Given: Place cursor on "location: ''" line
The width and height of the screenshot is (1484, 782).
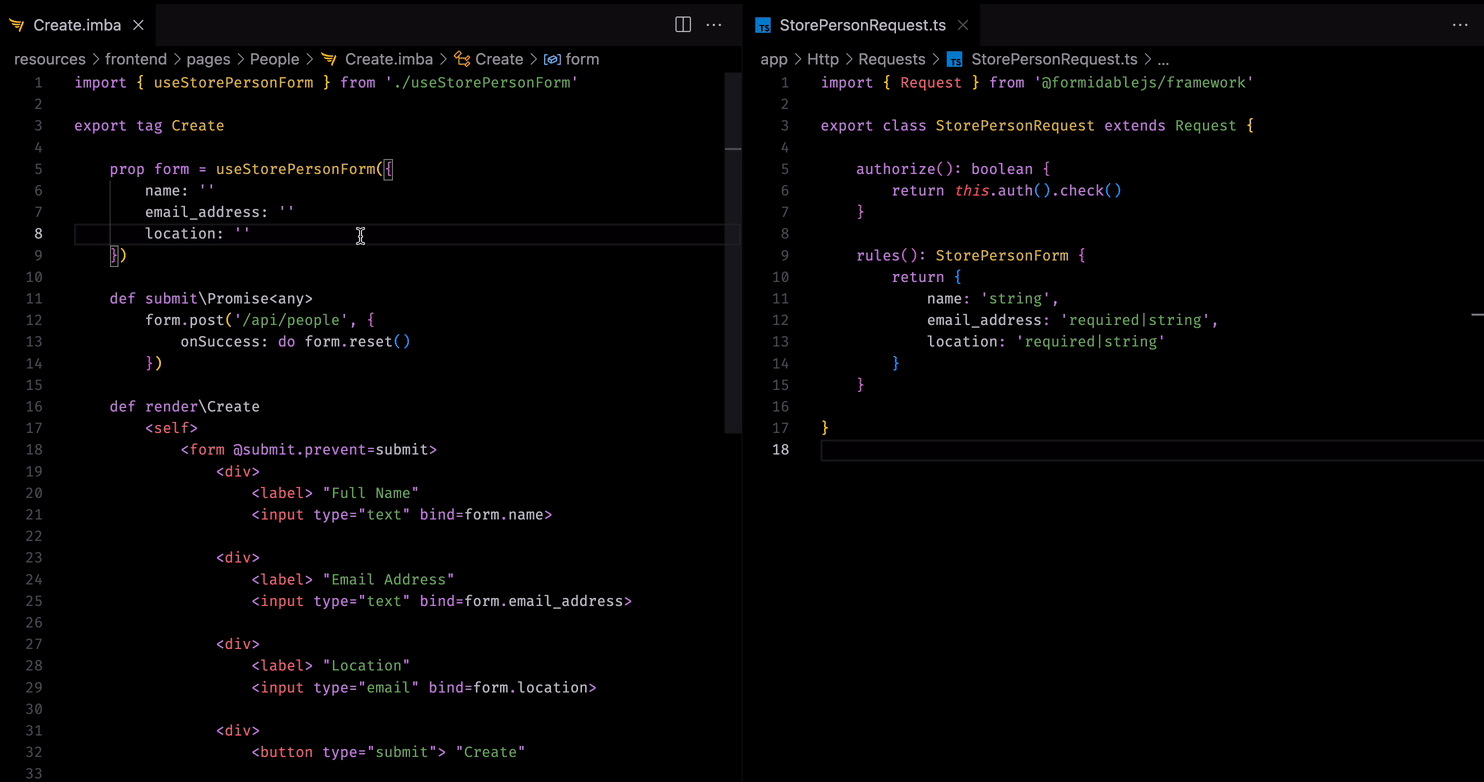Looking at the screenshot, I should click(198, 234).
